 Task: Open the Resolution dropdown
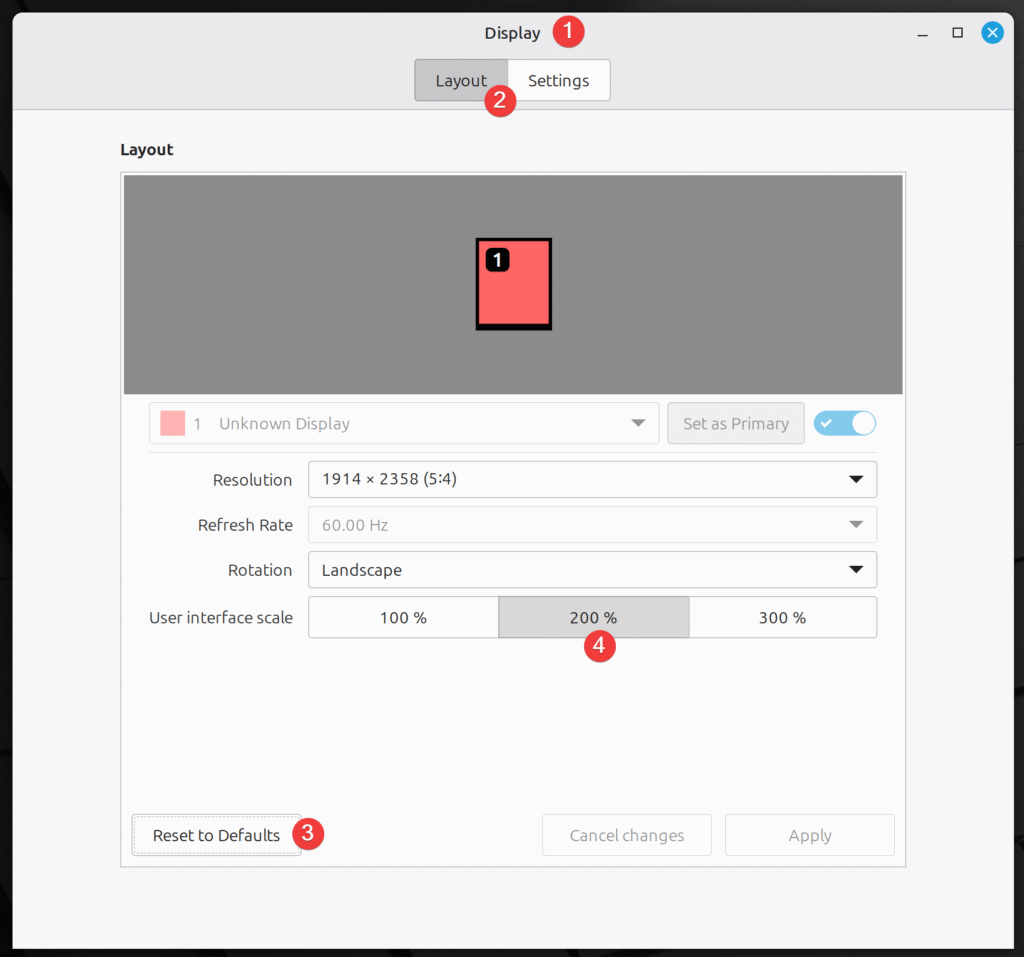[x=592, y=479]
